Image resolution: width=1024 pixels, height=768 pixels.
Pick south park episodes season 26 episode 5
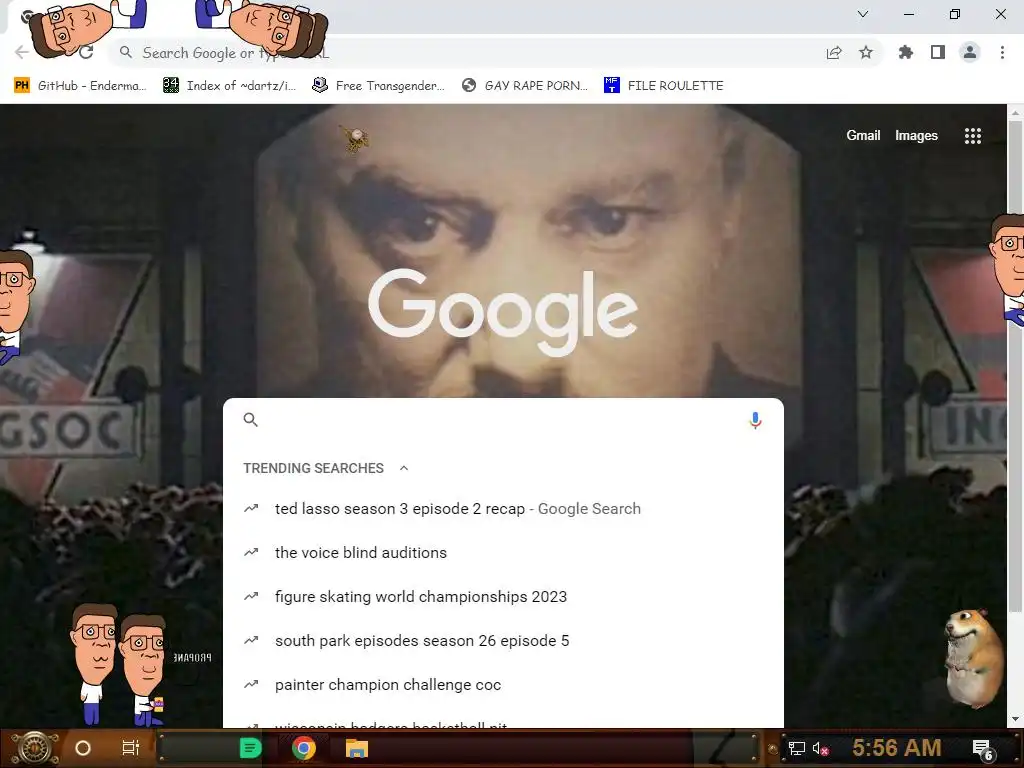coord(504,641)
